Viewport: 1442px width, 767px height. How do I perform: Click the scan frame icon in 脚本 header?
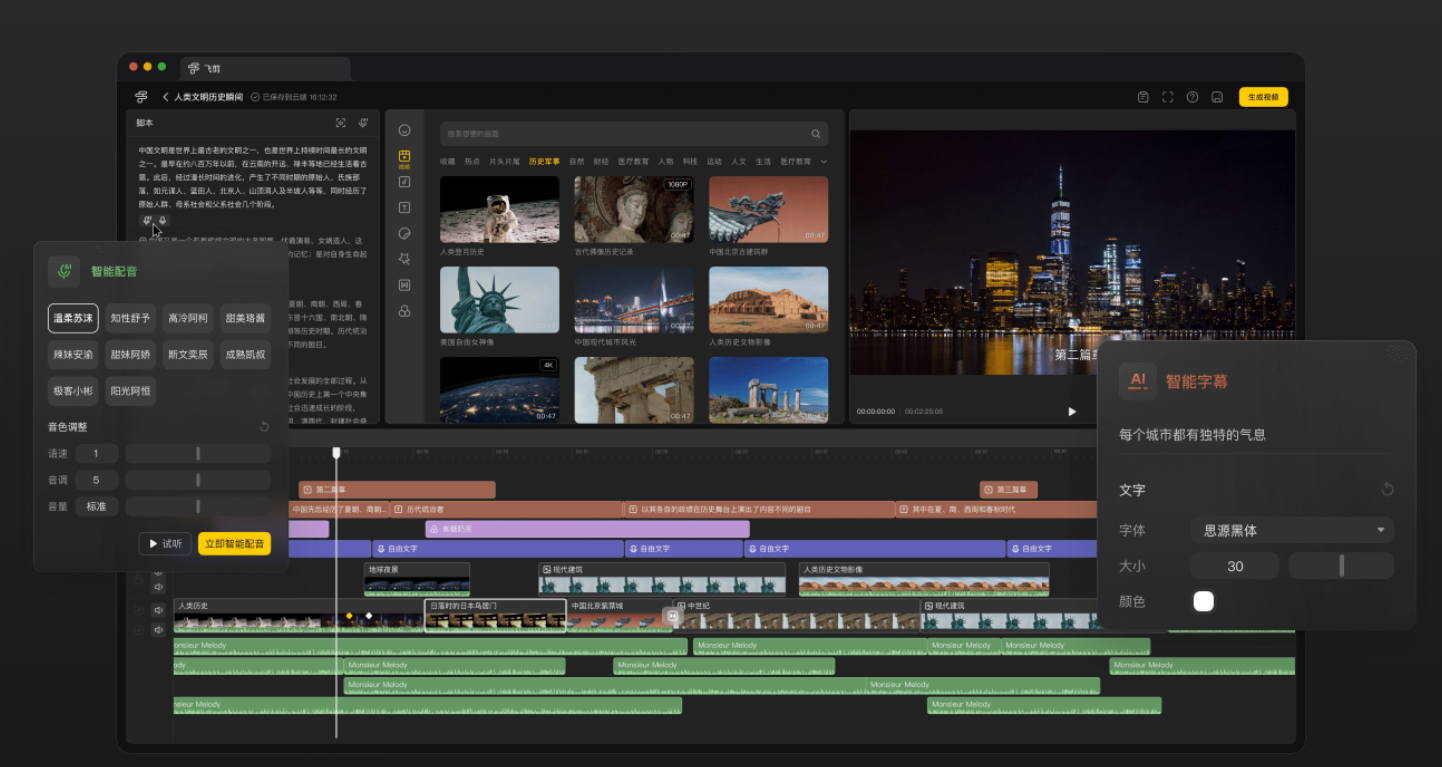coord(341,123)
